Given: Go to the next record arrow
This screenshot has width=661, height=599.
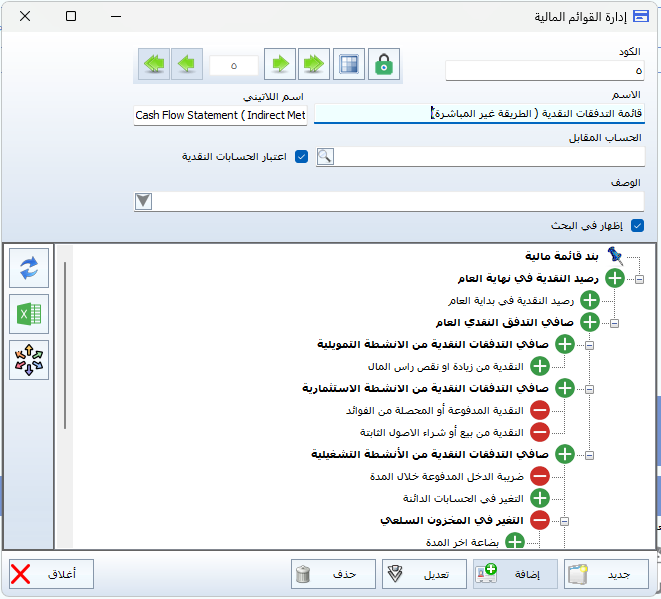Looking at the screenshot, I should pos(281,64).
